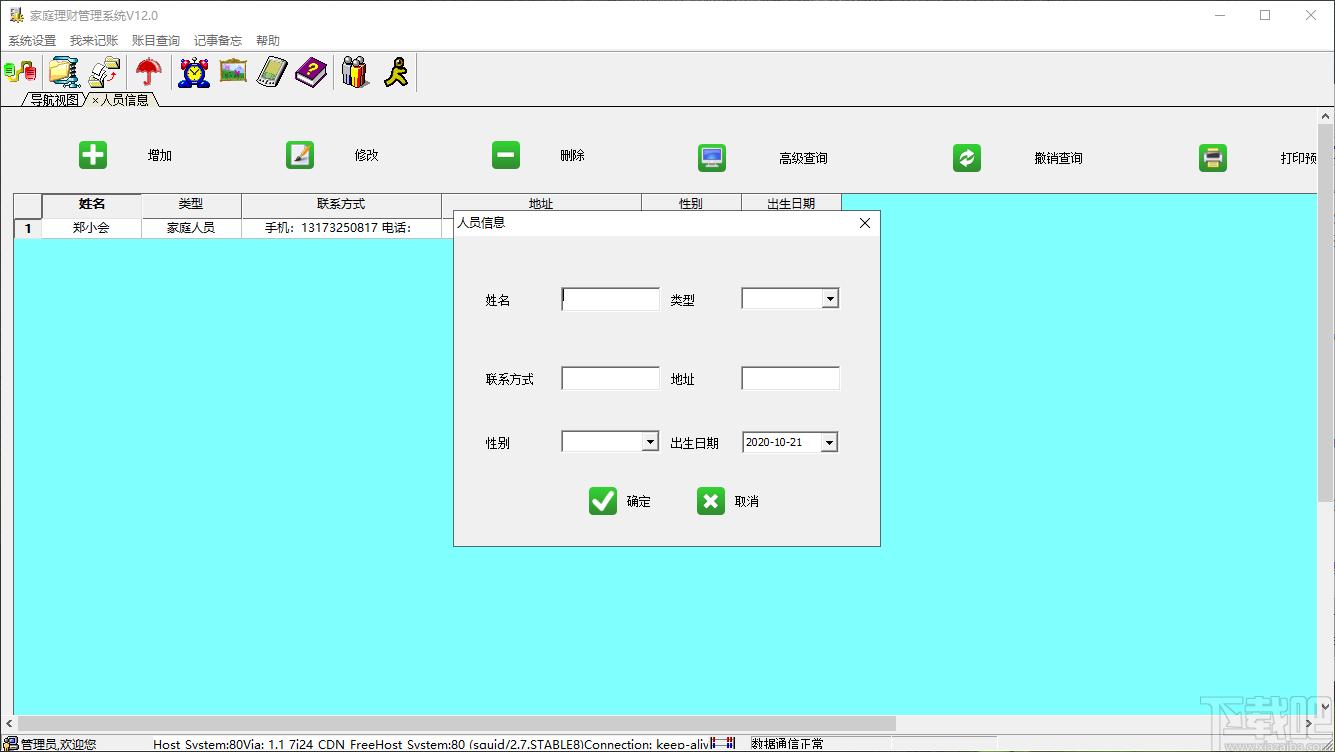Click the 撤销查询 button label
1335x752 pixels.
coord(1058,158)
